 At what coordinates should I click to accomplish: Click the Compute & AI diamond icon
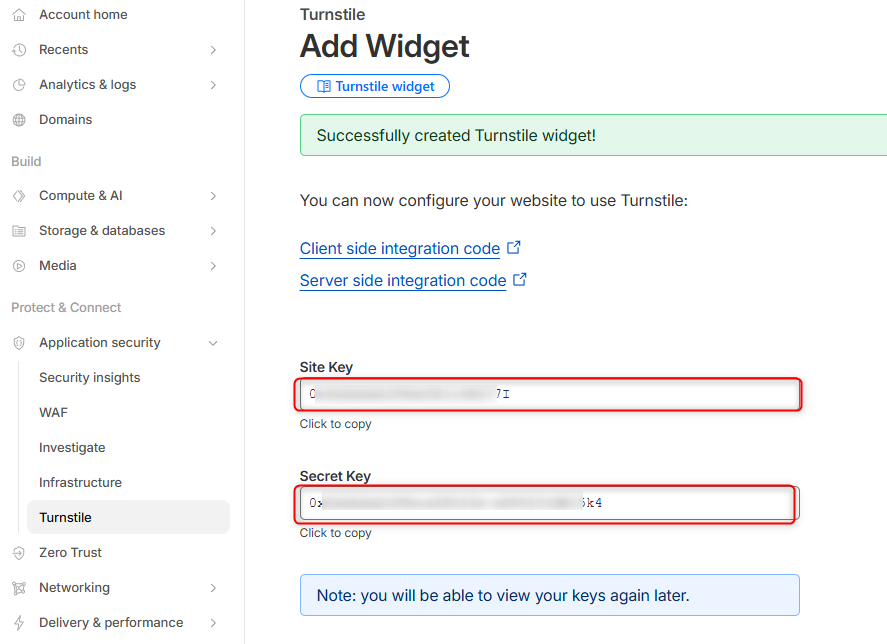pyautogui.click(x=18, y=196)
